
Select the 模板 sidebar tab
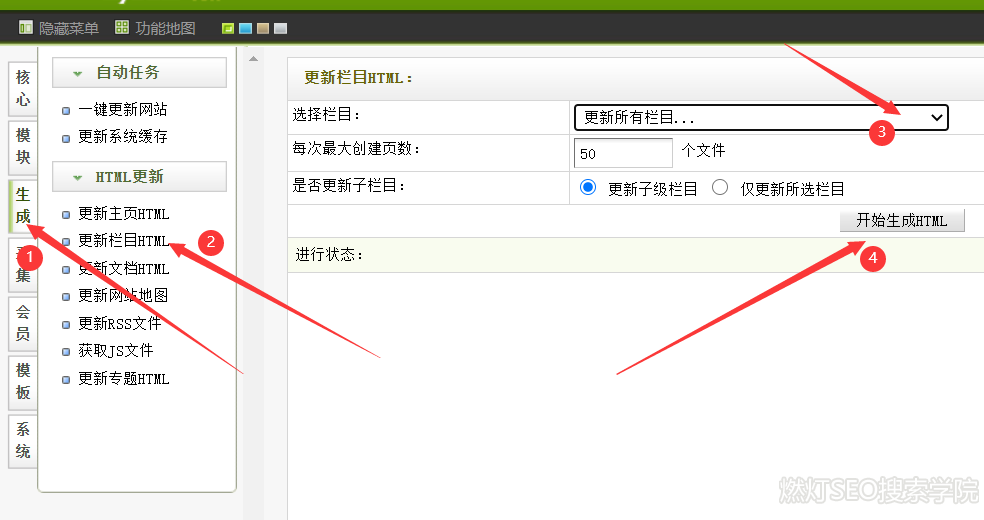coord(23,382)
